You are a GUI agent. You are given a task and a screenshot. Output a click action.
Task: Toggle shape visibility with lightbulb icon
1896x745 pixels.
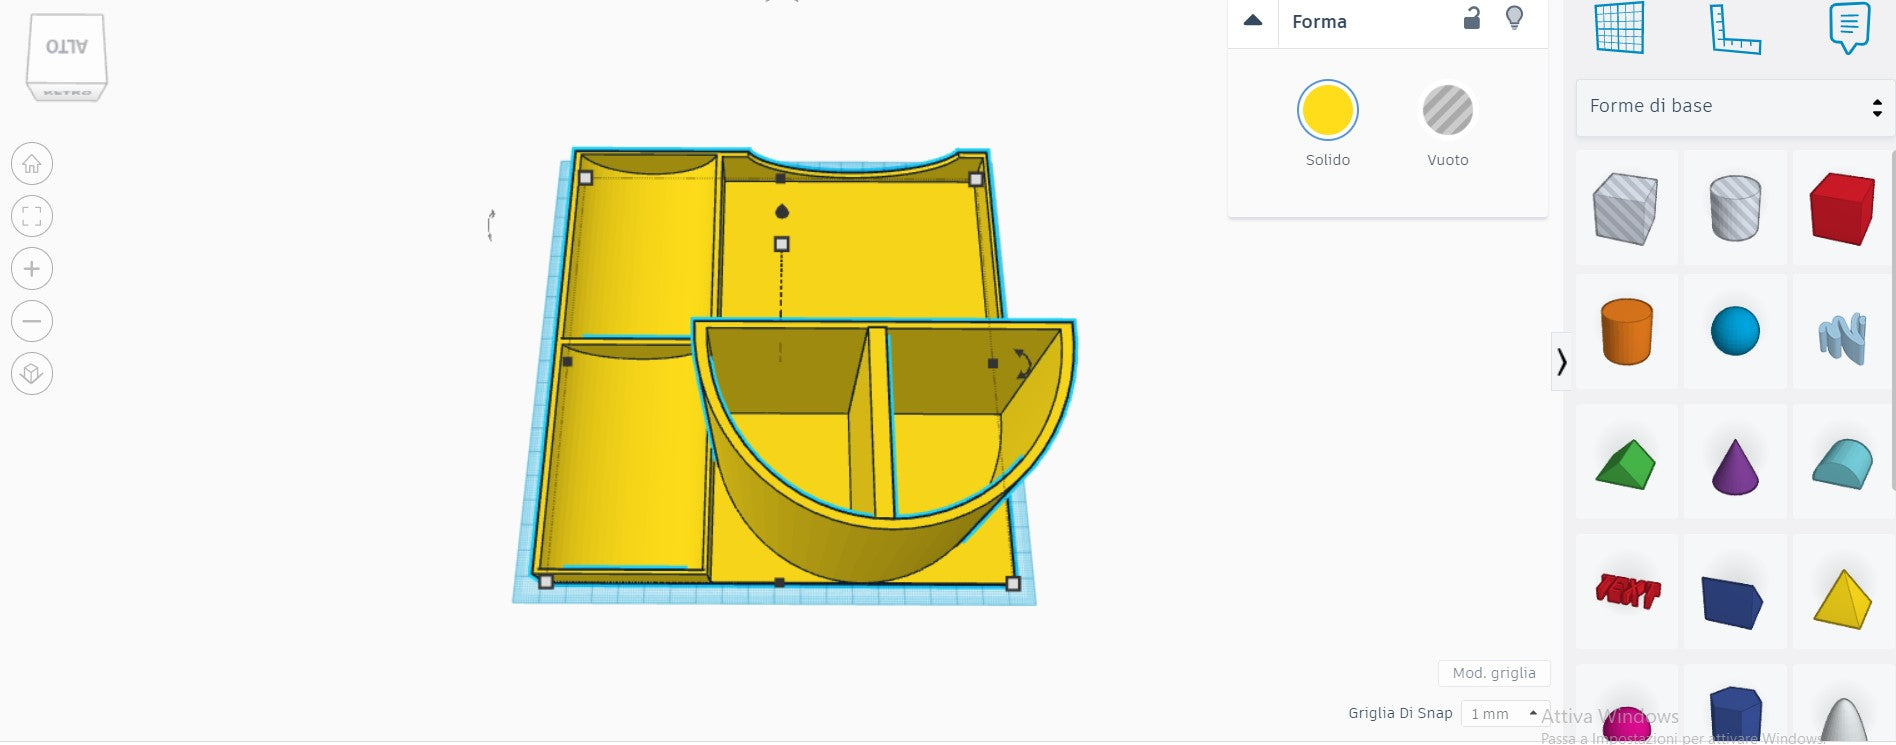coord(1514,18)
